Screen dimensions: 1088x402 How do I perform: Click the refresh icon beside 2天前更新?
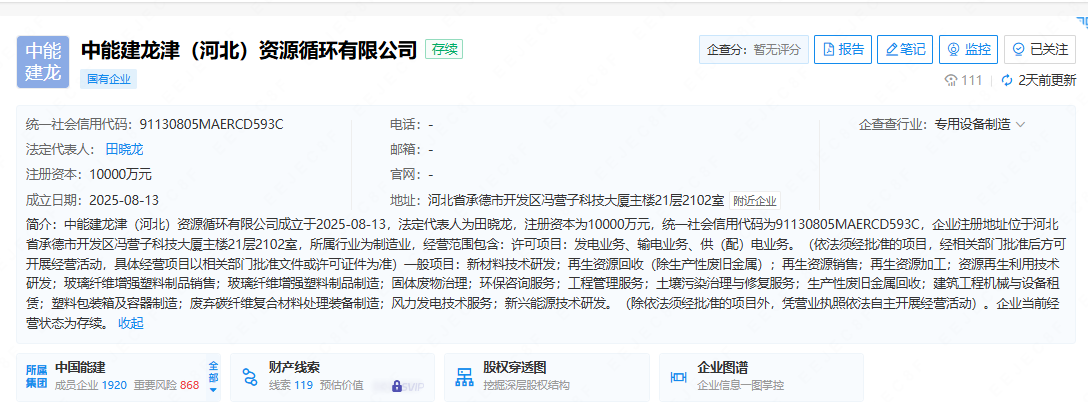click(x=1007, y=81)
